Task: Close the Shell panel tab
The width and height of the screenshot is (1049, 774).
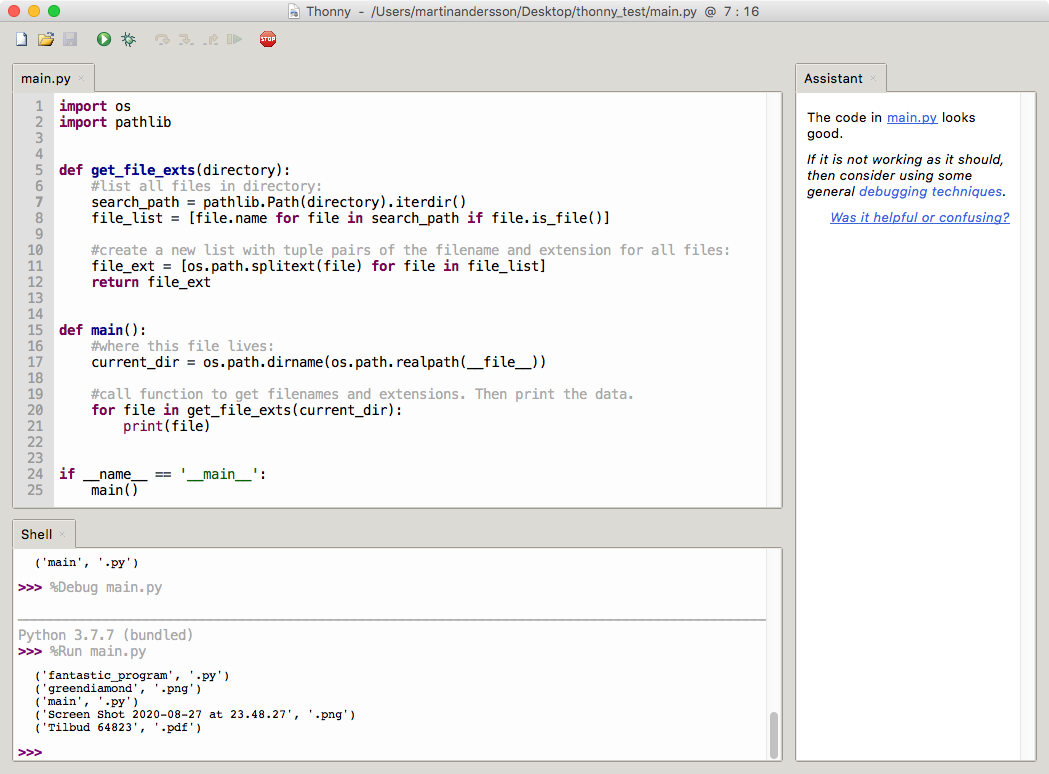Action: (62, 535)
